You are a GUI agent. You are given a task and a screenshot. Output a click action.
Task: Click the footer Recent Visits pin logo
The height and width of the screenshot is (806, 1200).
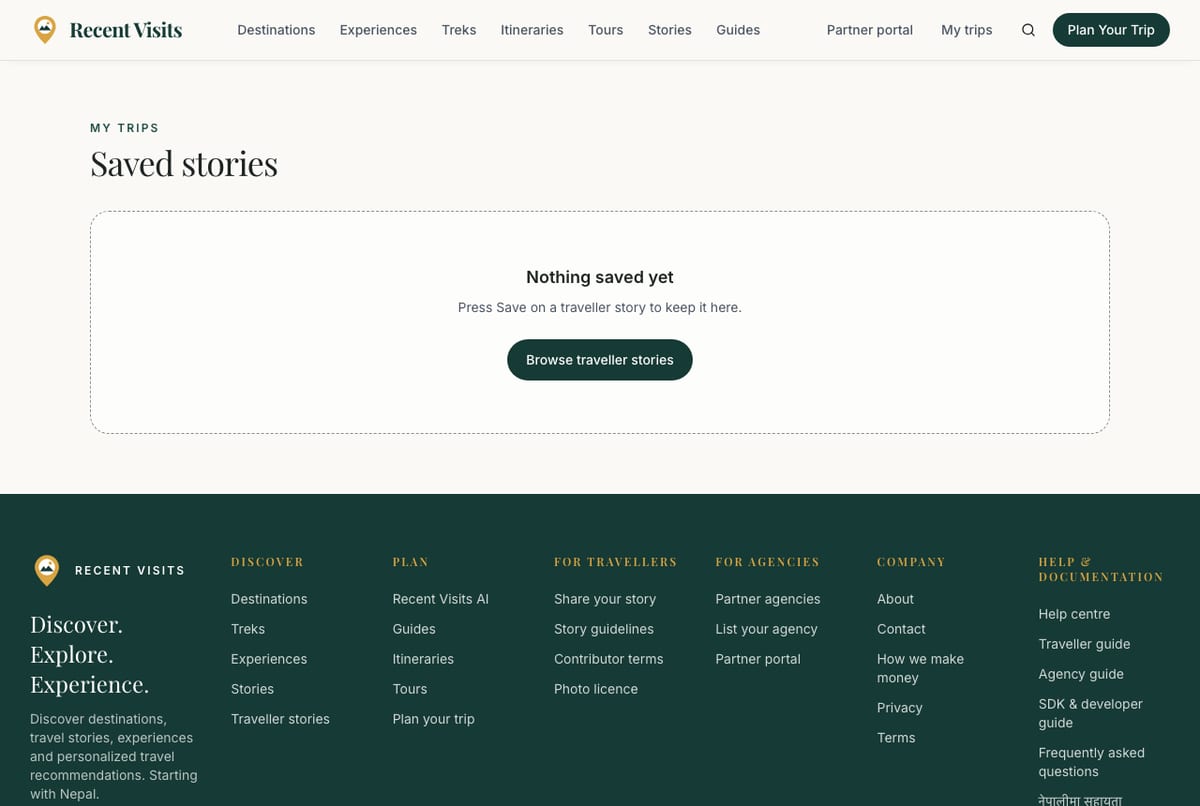[x=47, y=570]
